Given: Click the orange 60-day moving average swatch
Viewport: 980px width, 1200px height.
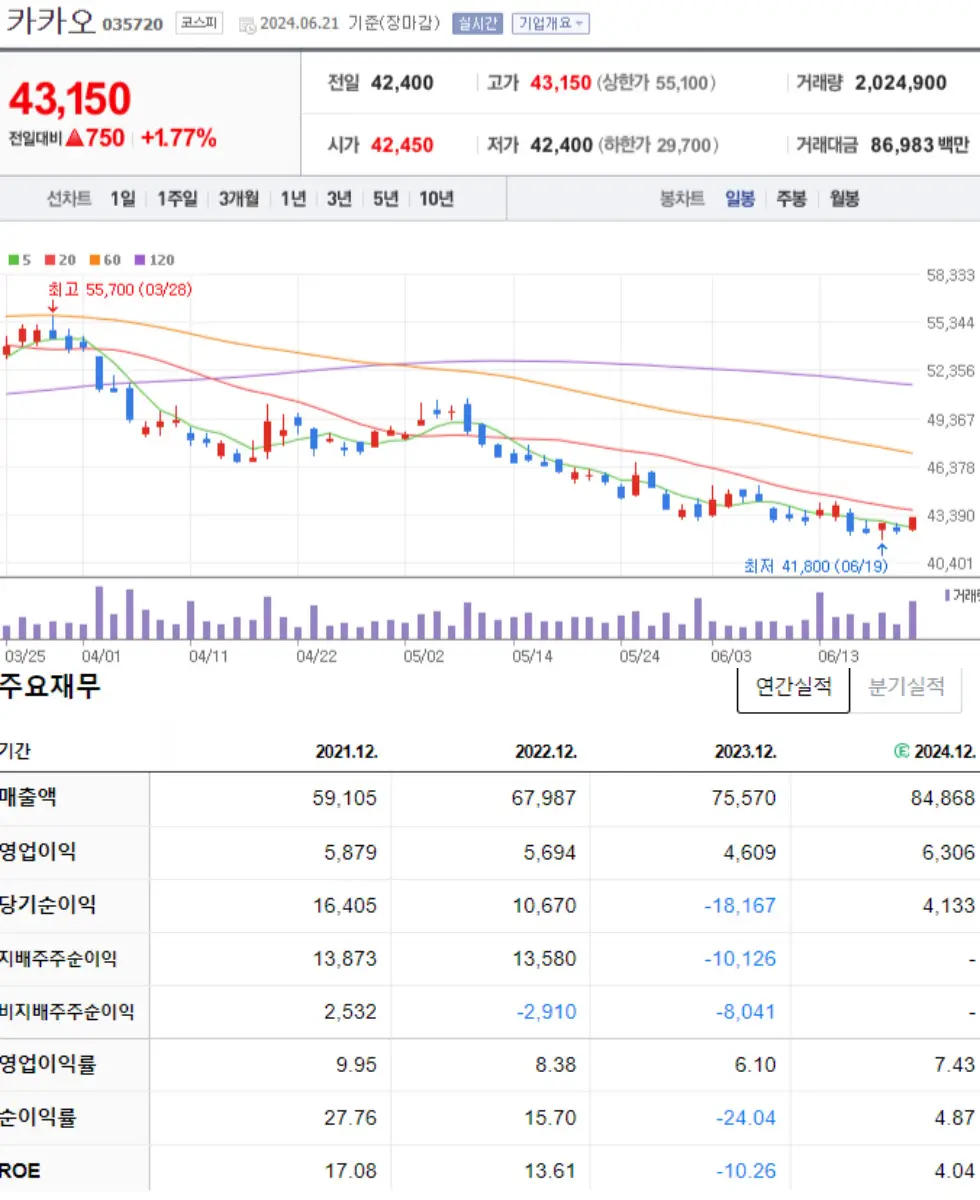Looking at the screenshot, I should click(93, 260).
